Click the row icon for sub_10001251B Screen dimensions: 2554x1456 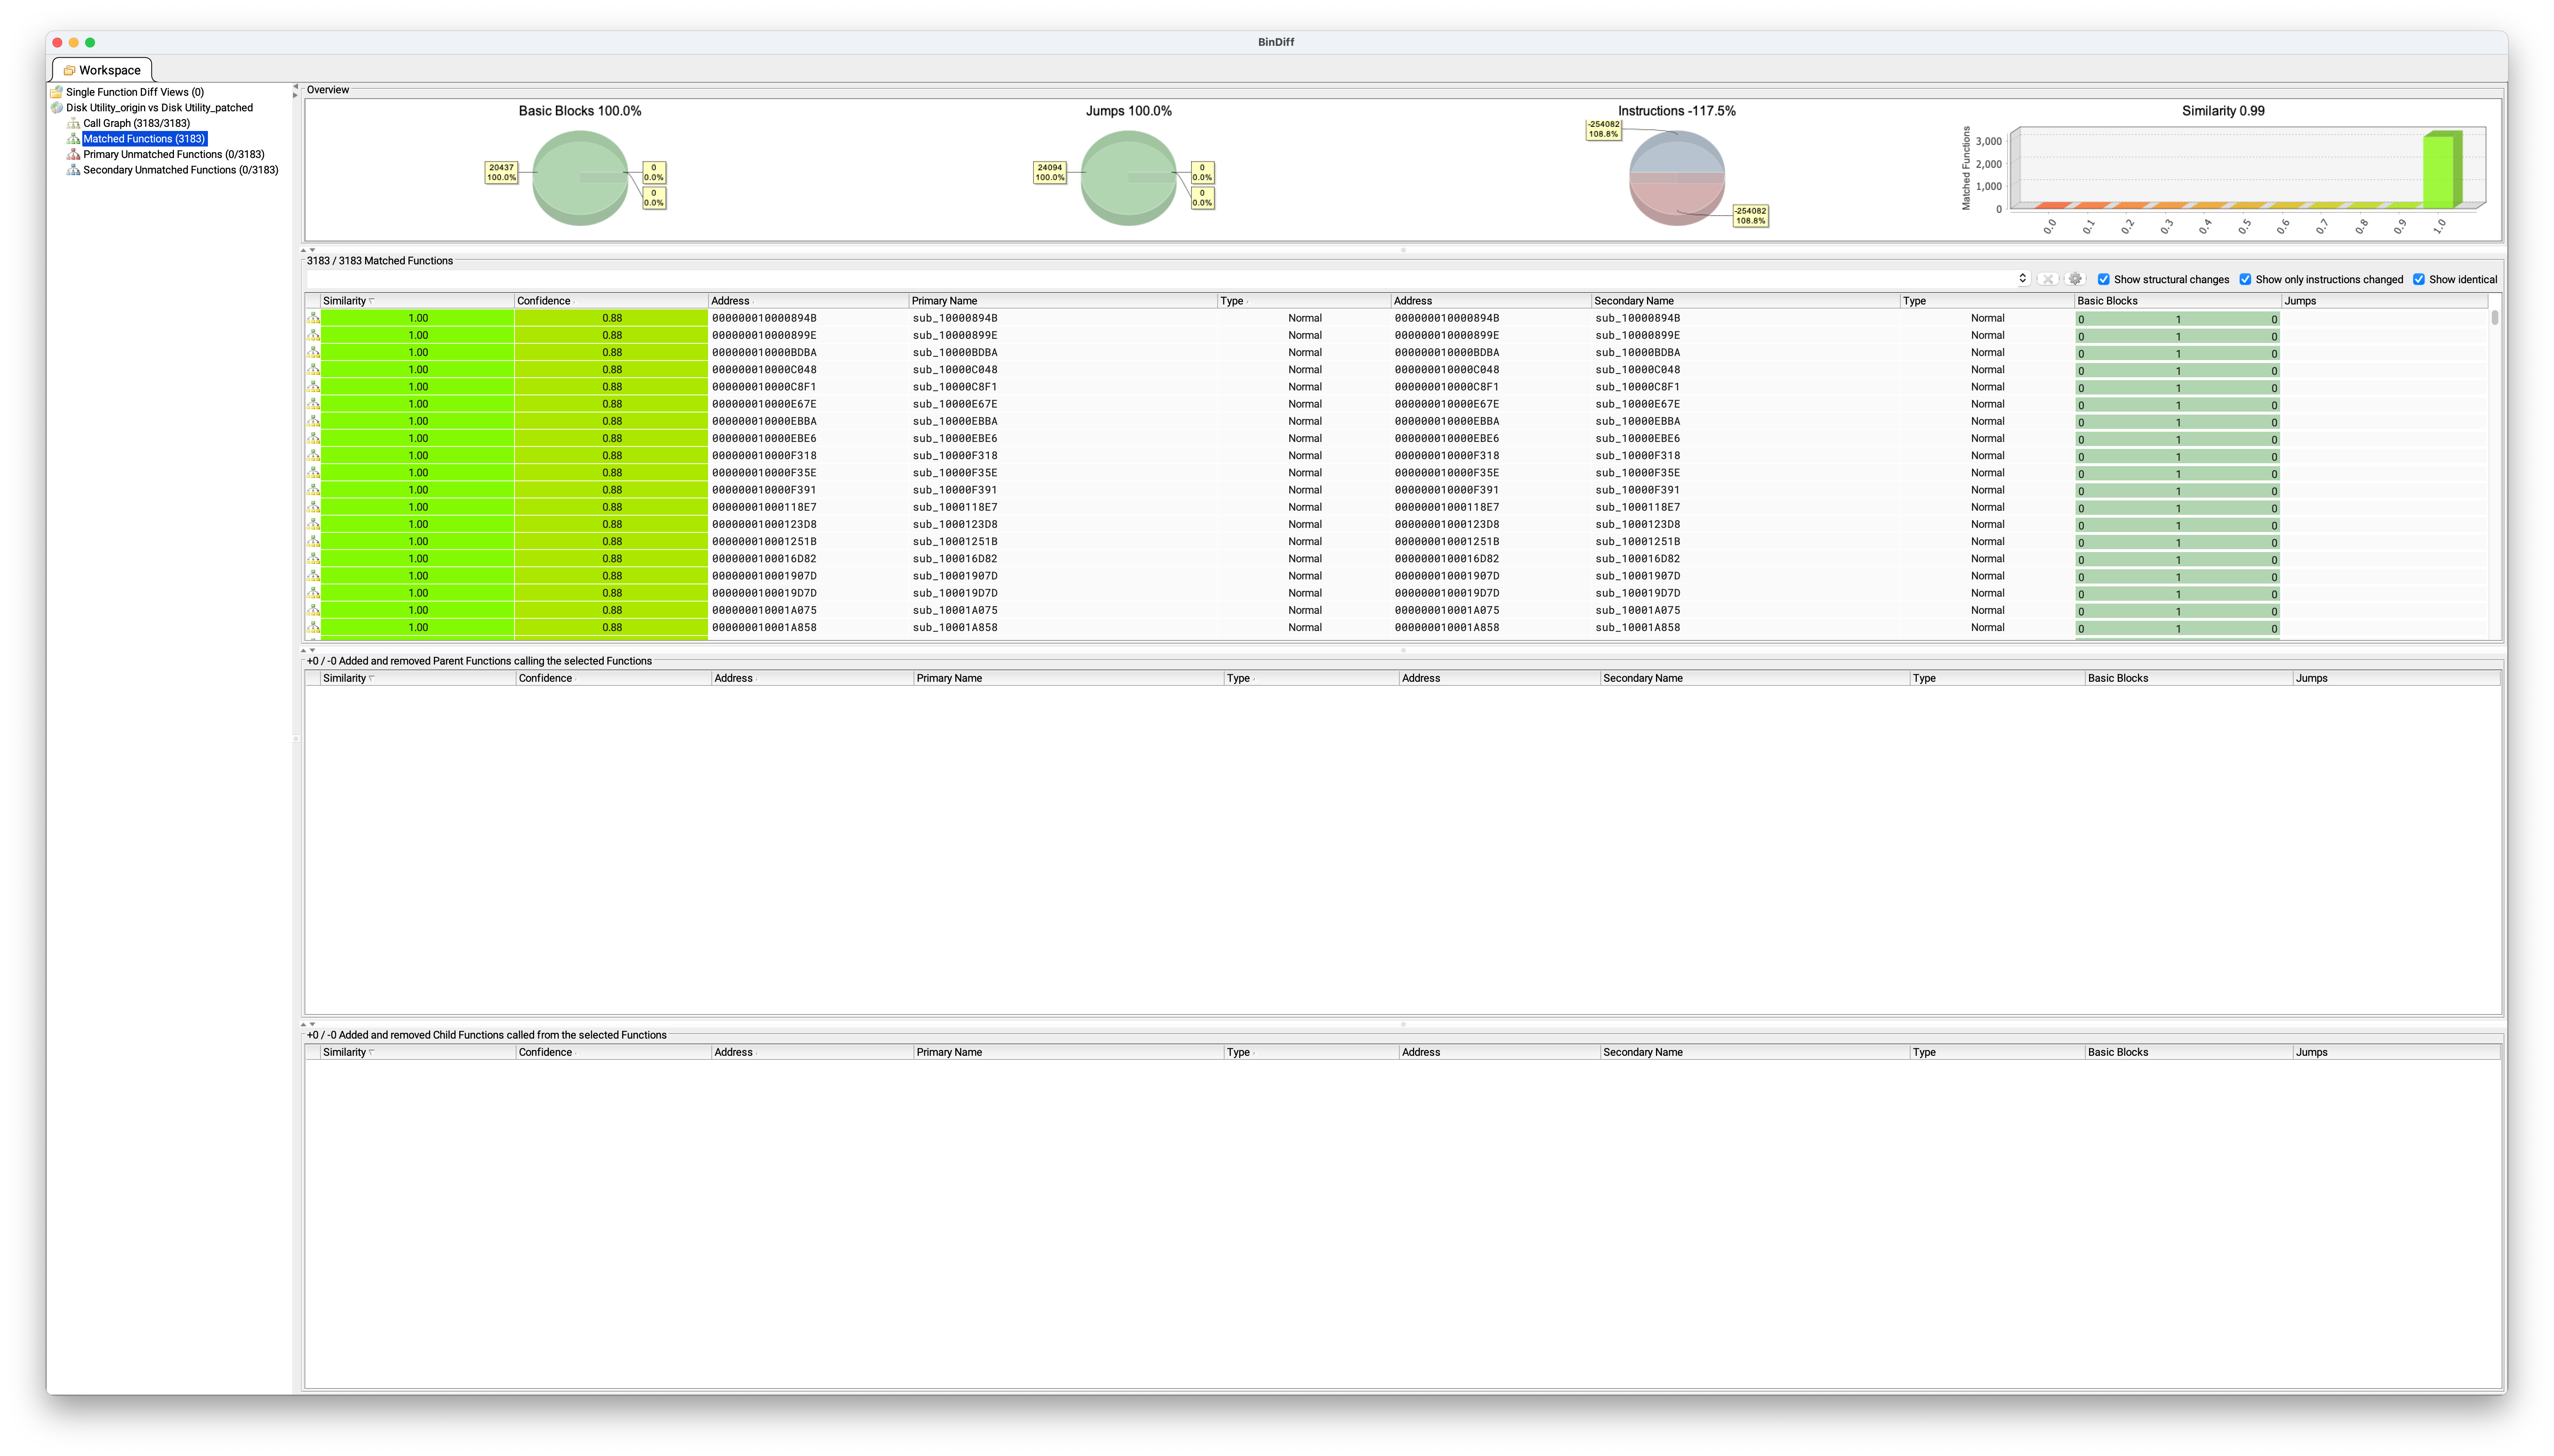point(314,542)
